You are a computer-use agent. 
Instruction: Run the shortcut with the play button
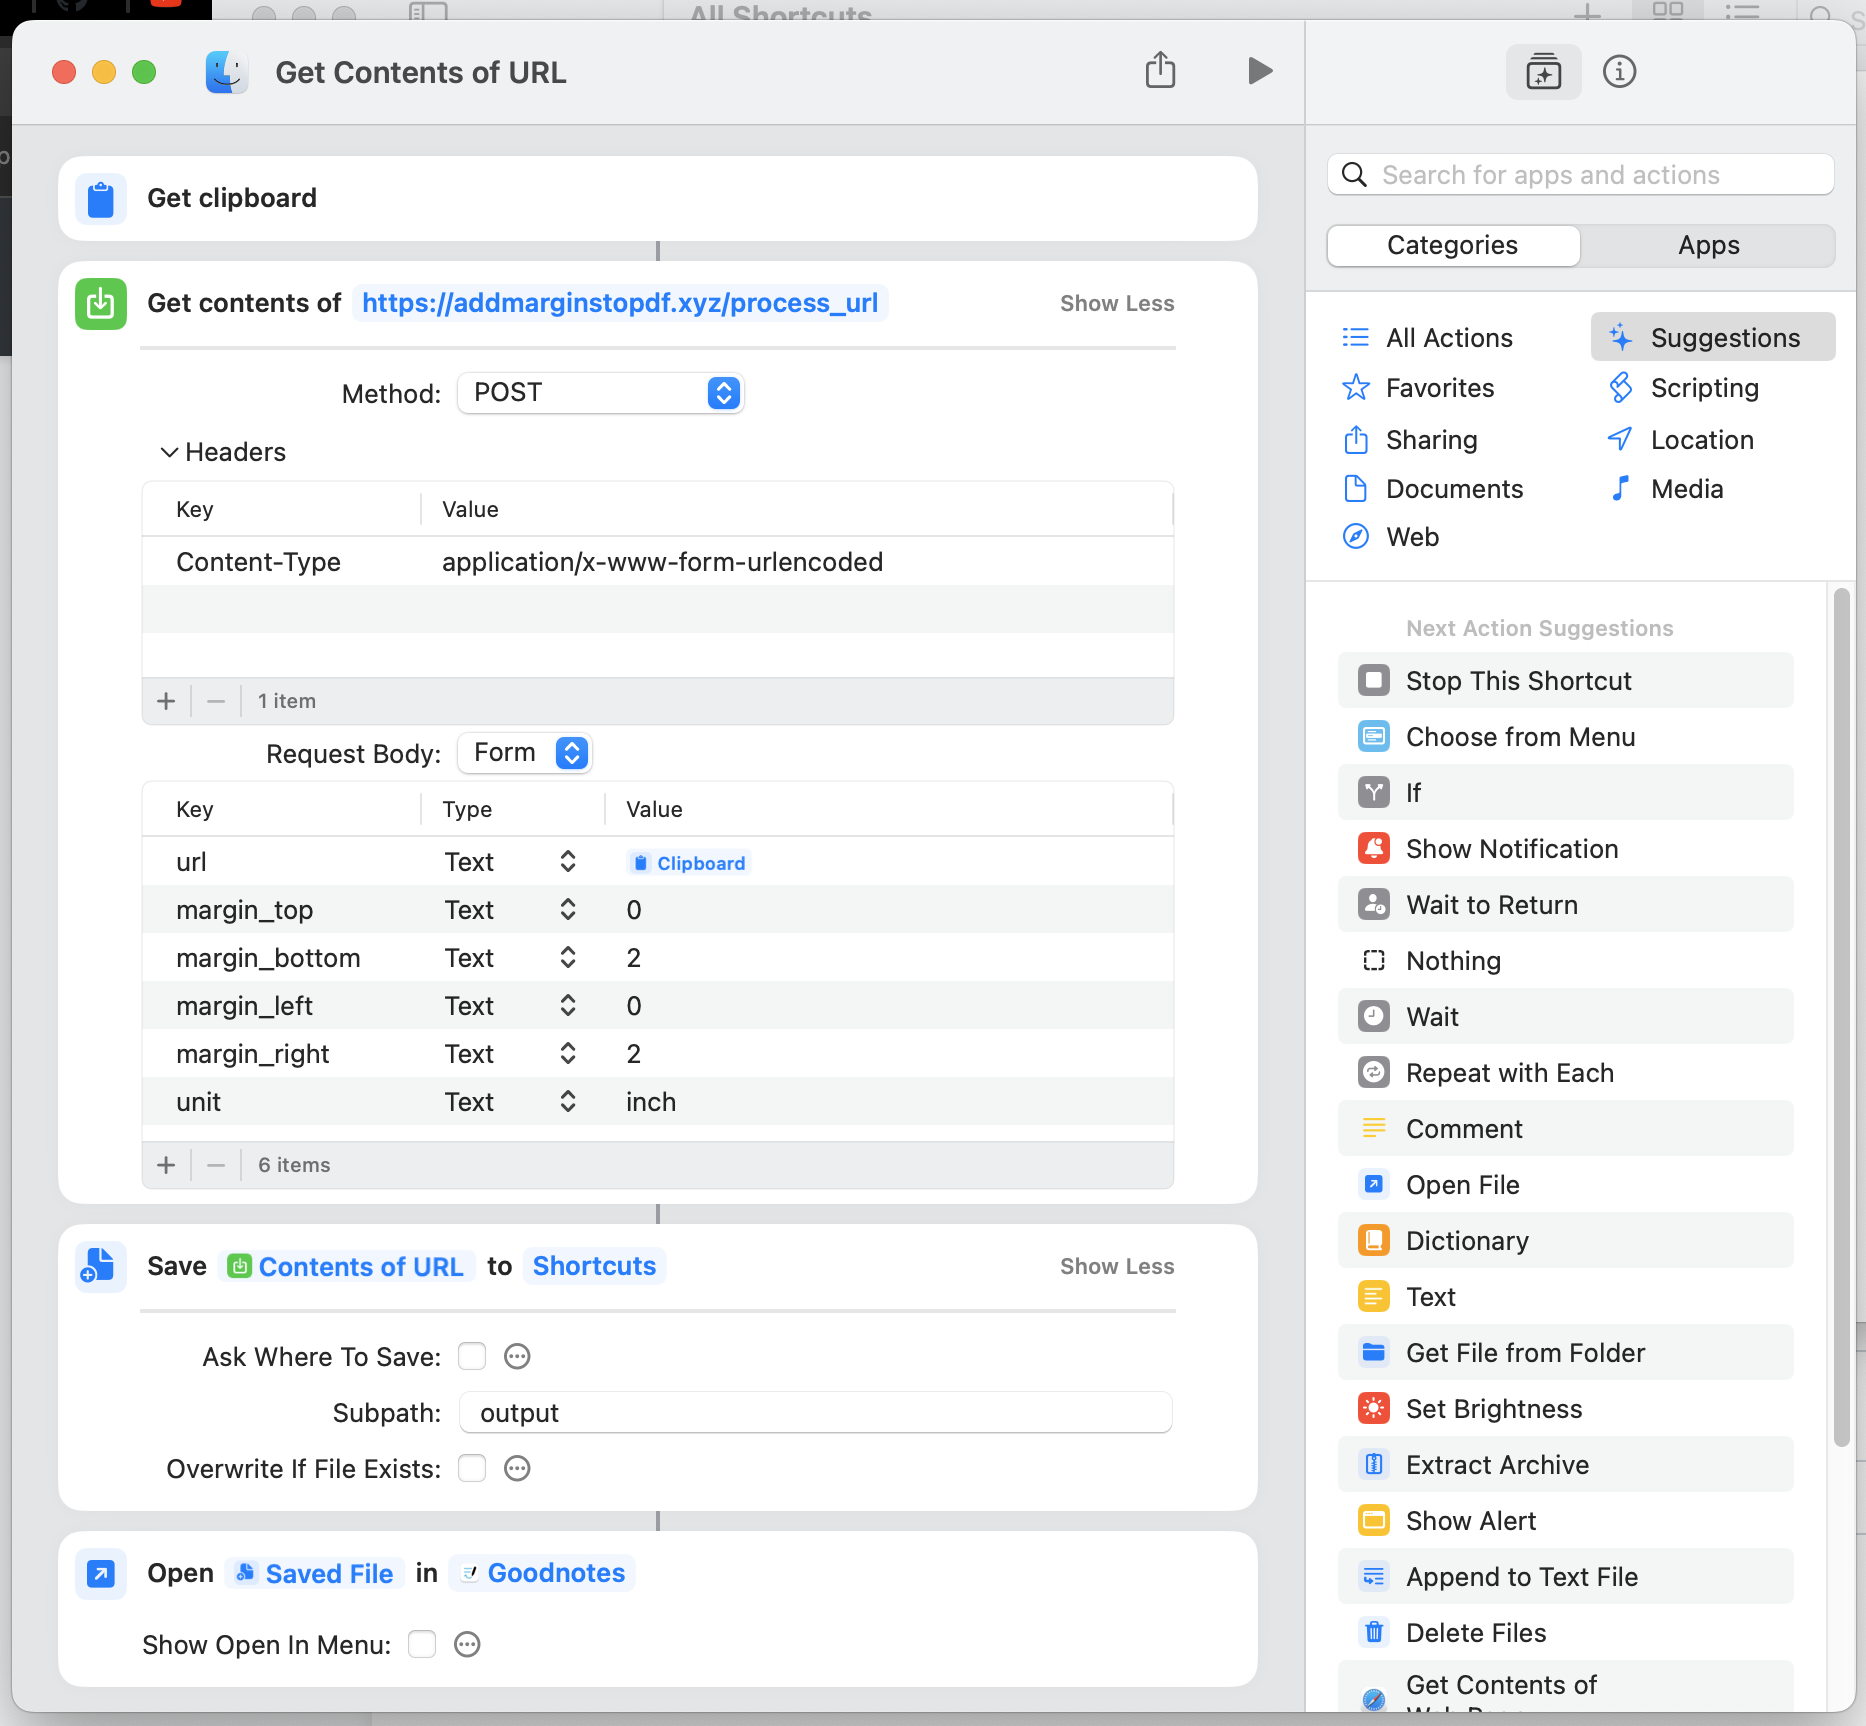click(x=1260, y=71)
